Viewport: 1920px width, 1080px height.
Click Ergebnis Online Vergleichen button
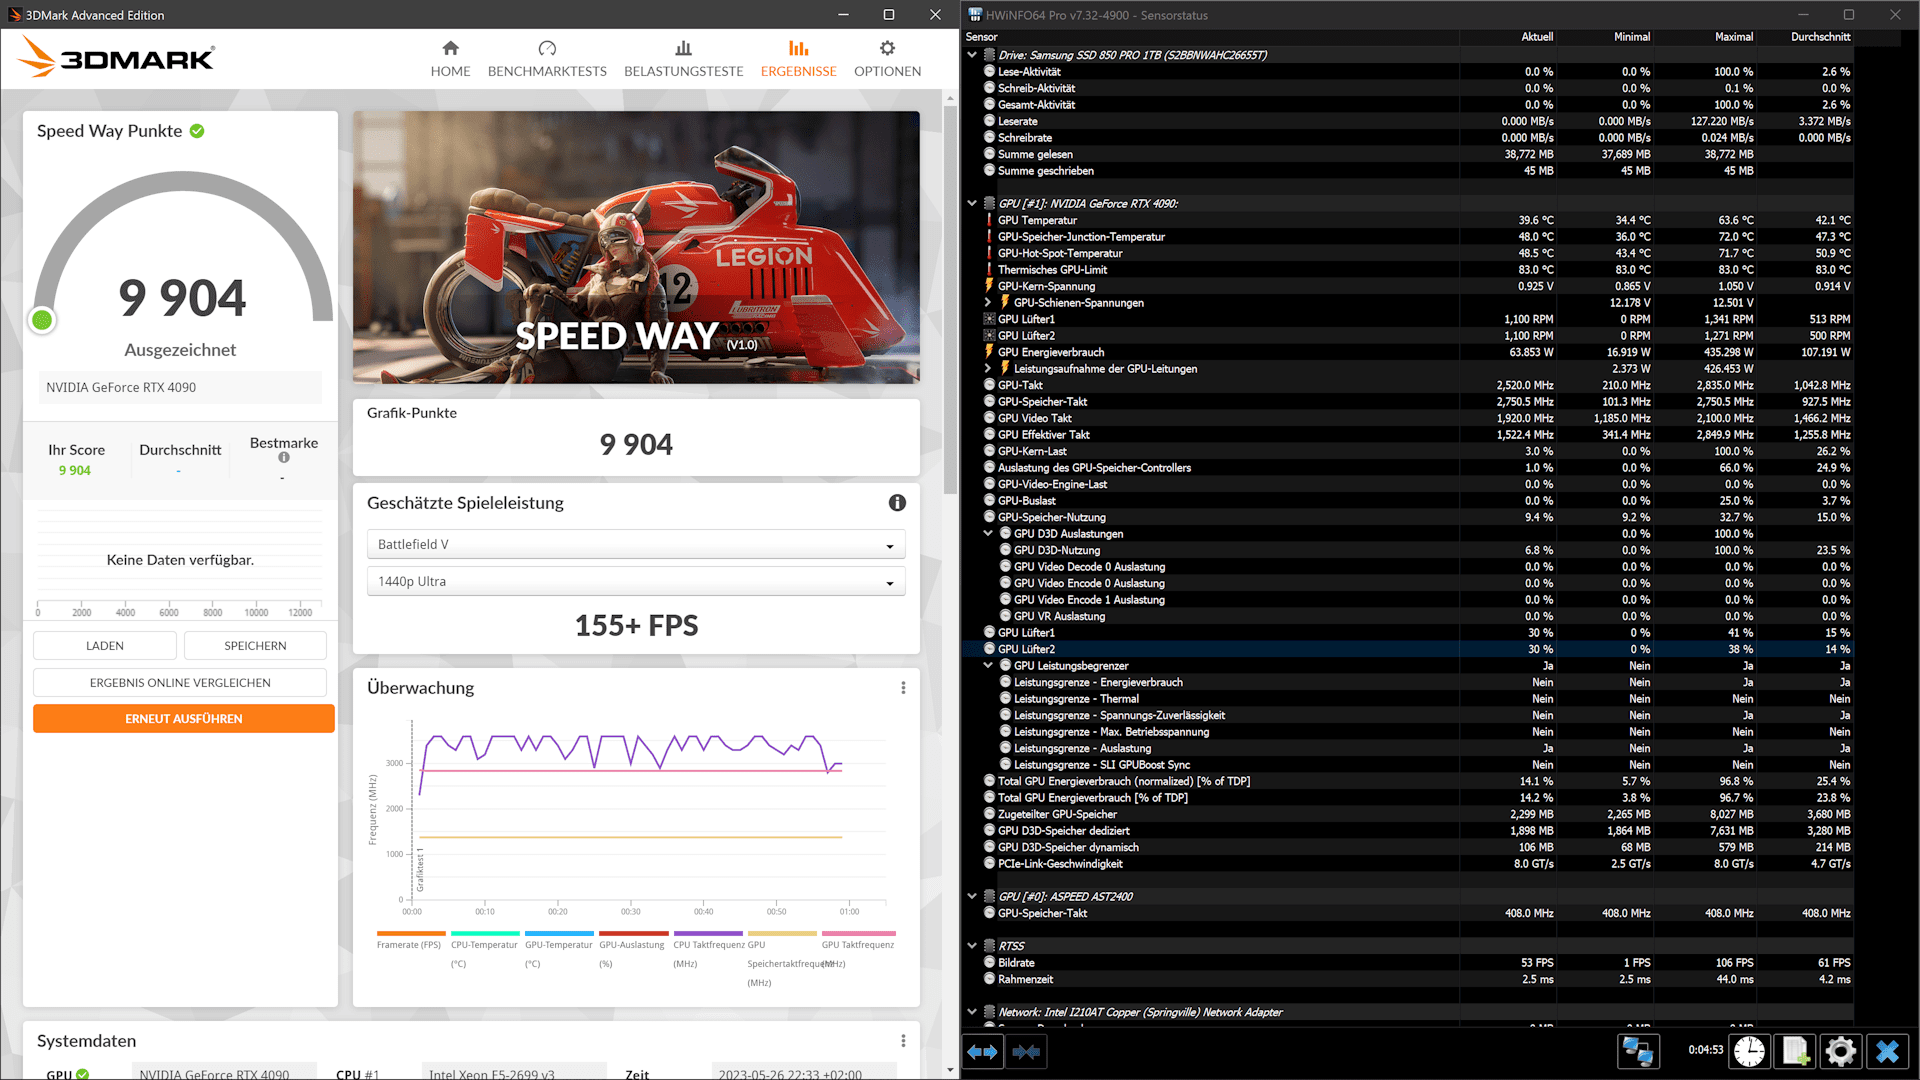click(x=180, y=683)
